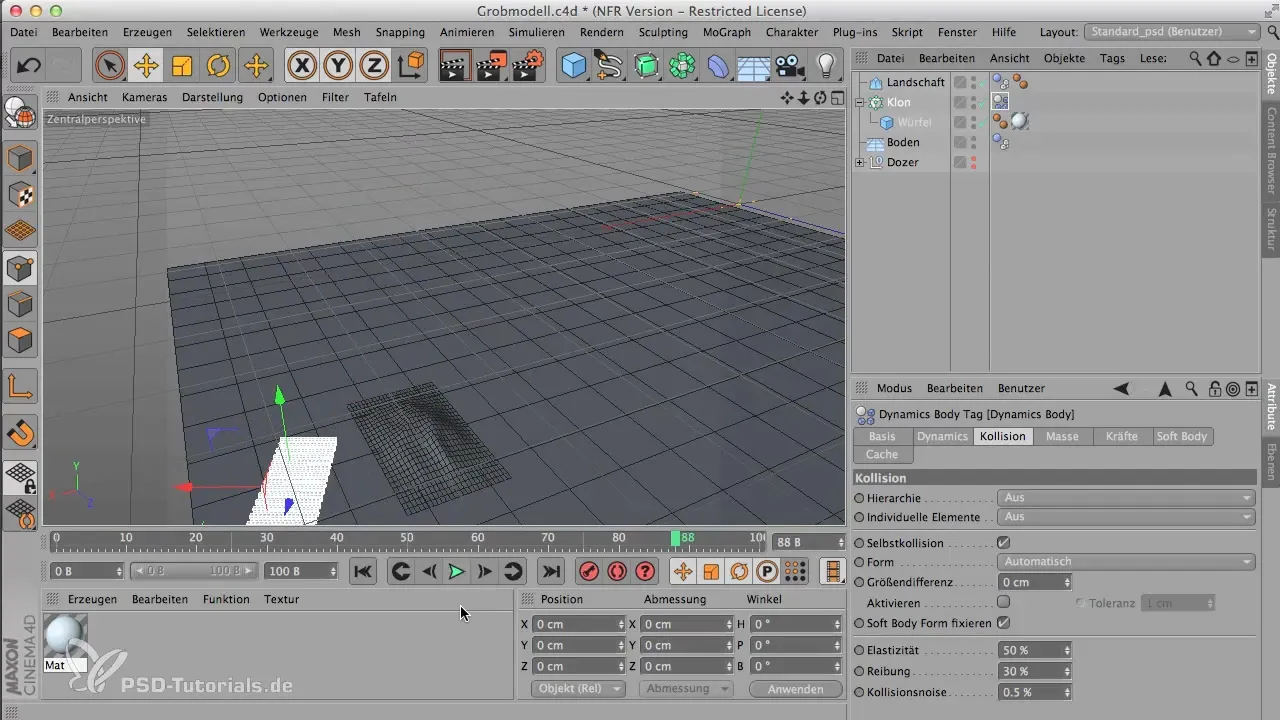The image size is (1280, 720).
Task: Open the Cache tab button
Action: (882, 454)
